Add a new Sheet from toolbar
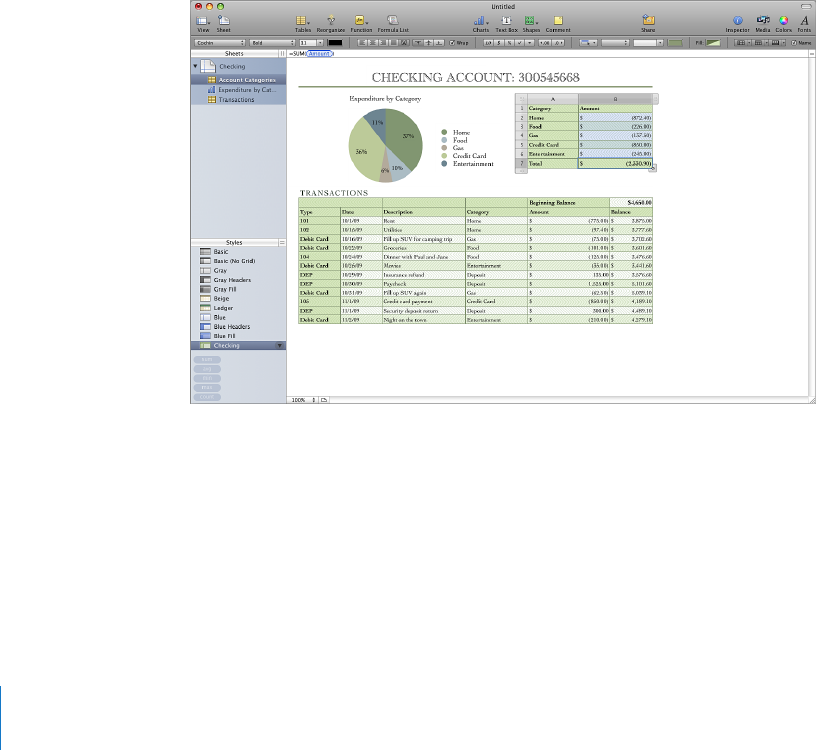The image size is (816, 750). pos(224,23)
